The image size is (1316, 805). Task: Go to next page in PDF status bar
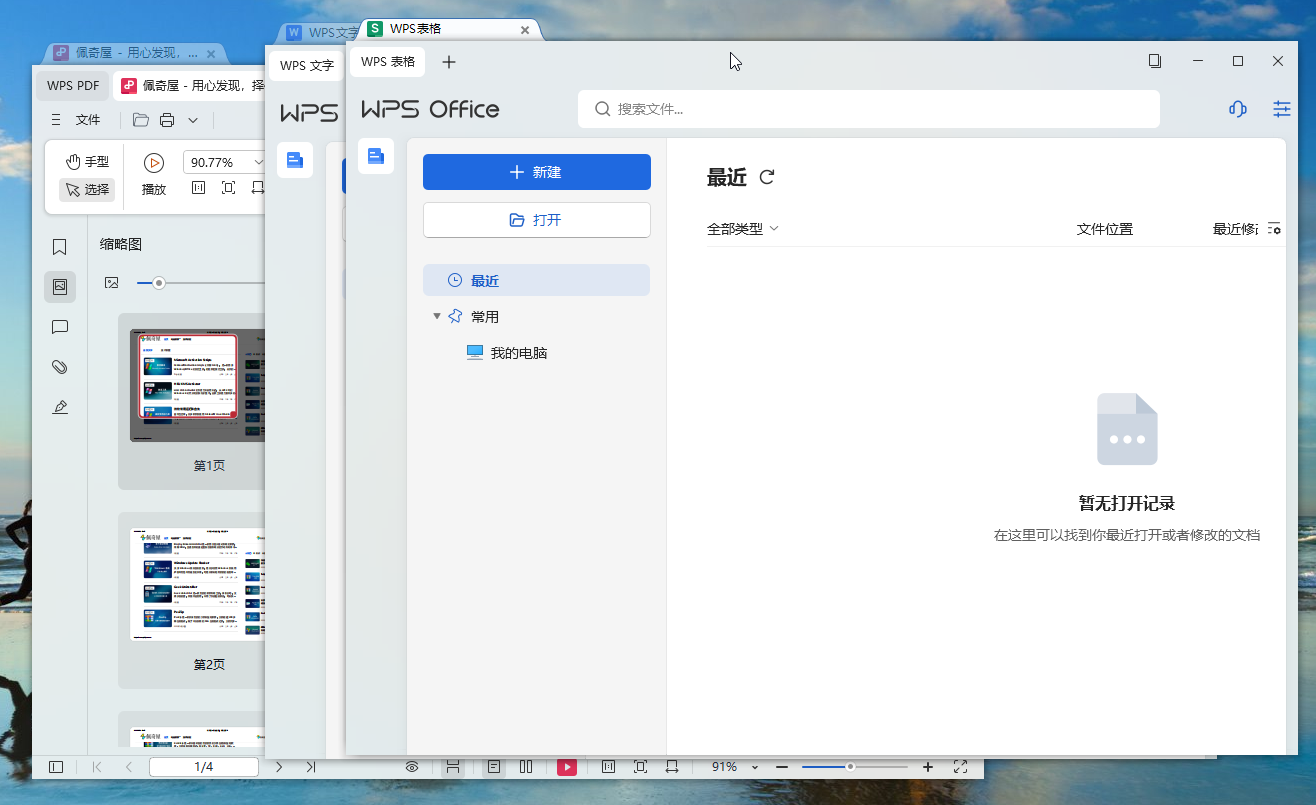pos(279,767)
